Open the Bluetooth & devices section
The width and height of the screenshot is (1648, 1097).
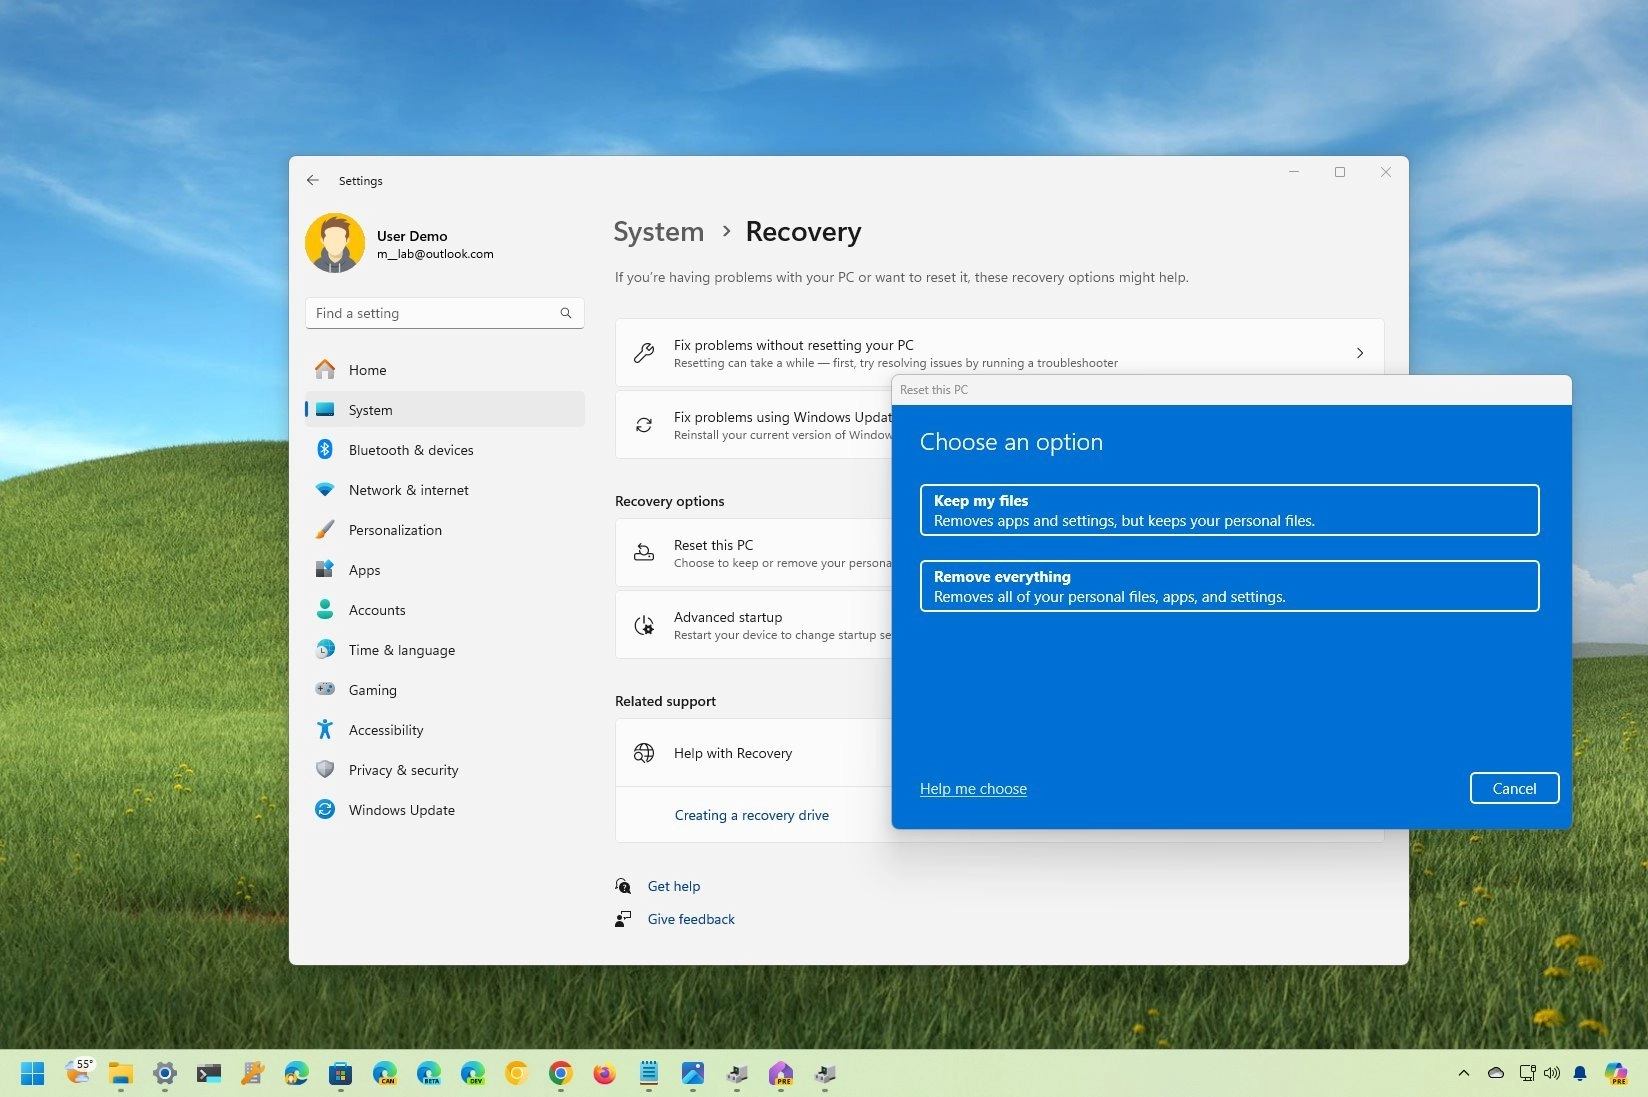point(410,450)
